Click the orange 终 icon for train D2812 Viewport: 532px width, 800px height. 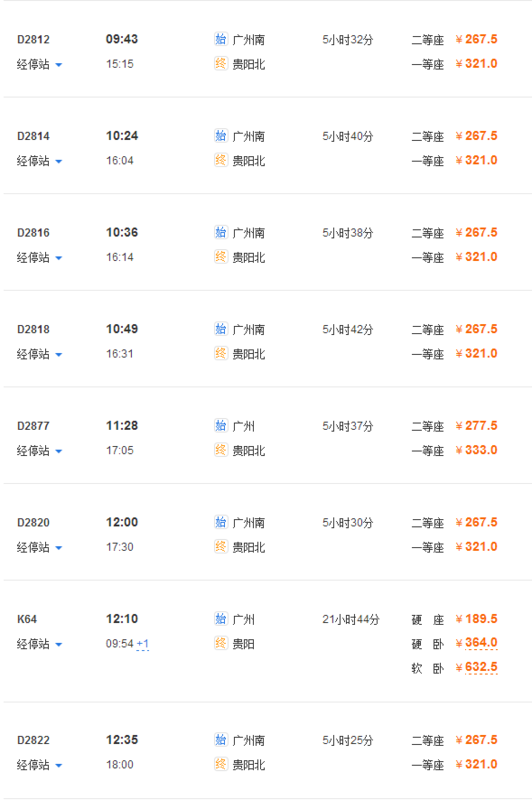click(220, 63)
